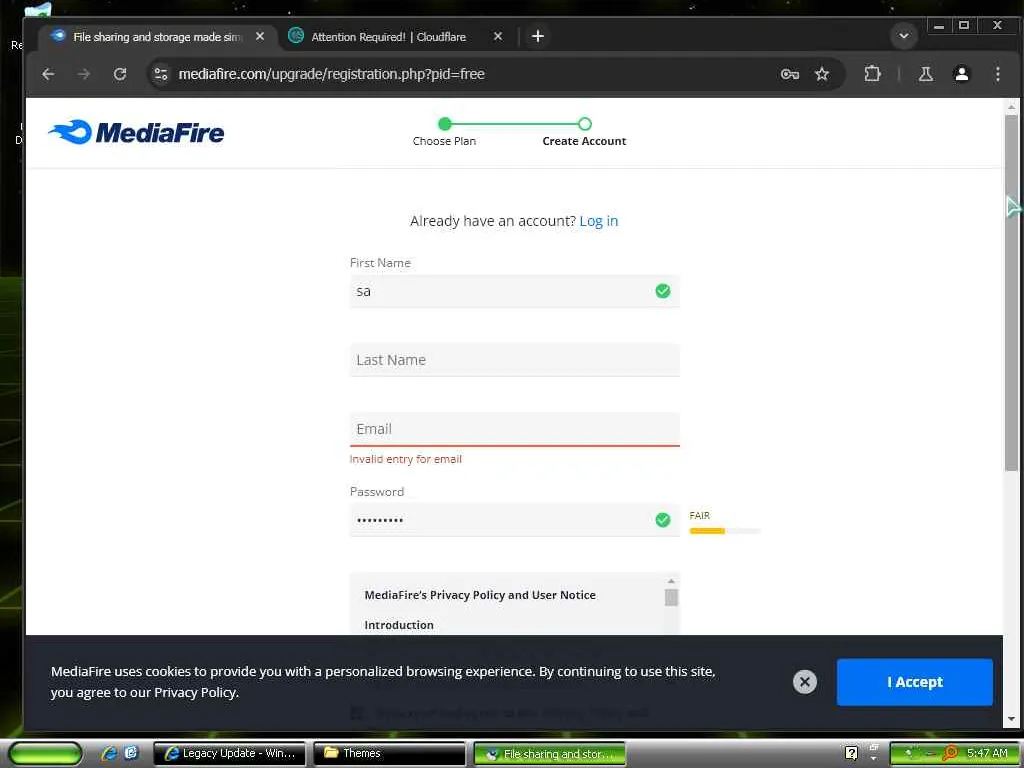Open the Chrome Labs flask icon
The width and height of the screenshot is (1024, 768).
coord(925,74)
